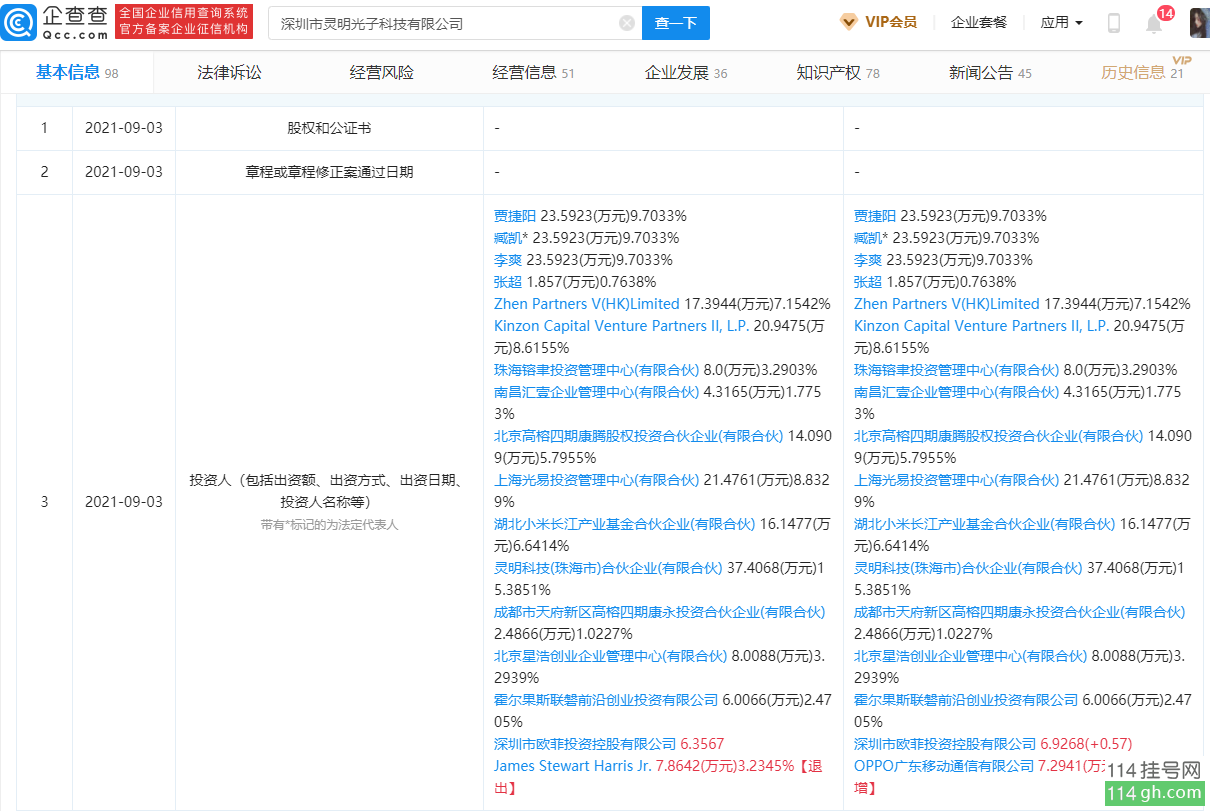Screen dimensions: 1210x811
Task: Click the VIP会员 diamond link
Action: click(x=878, y=22)
